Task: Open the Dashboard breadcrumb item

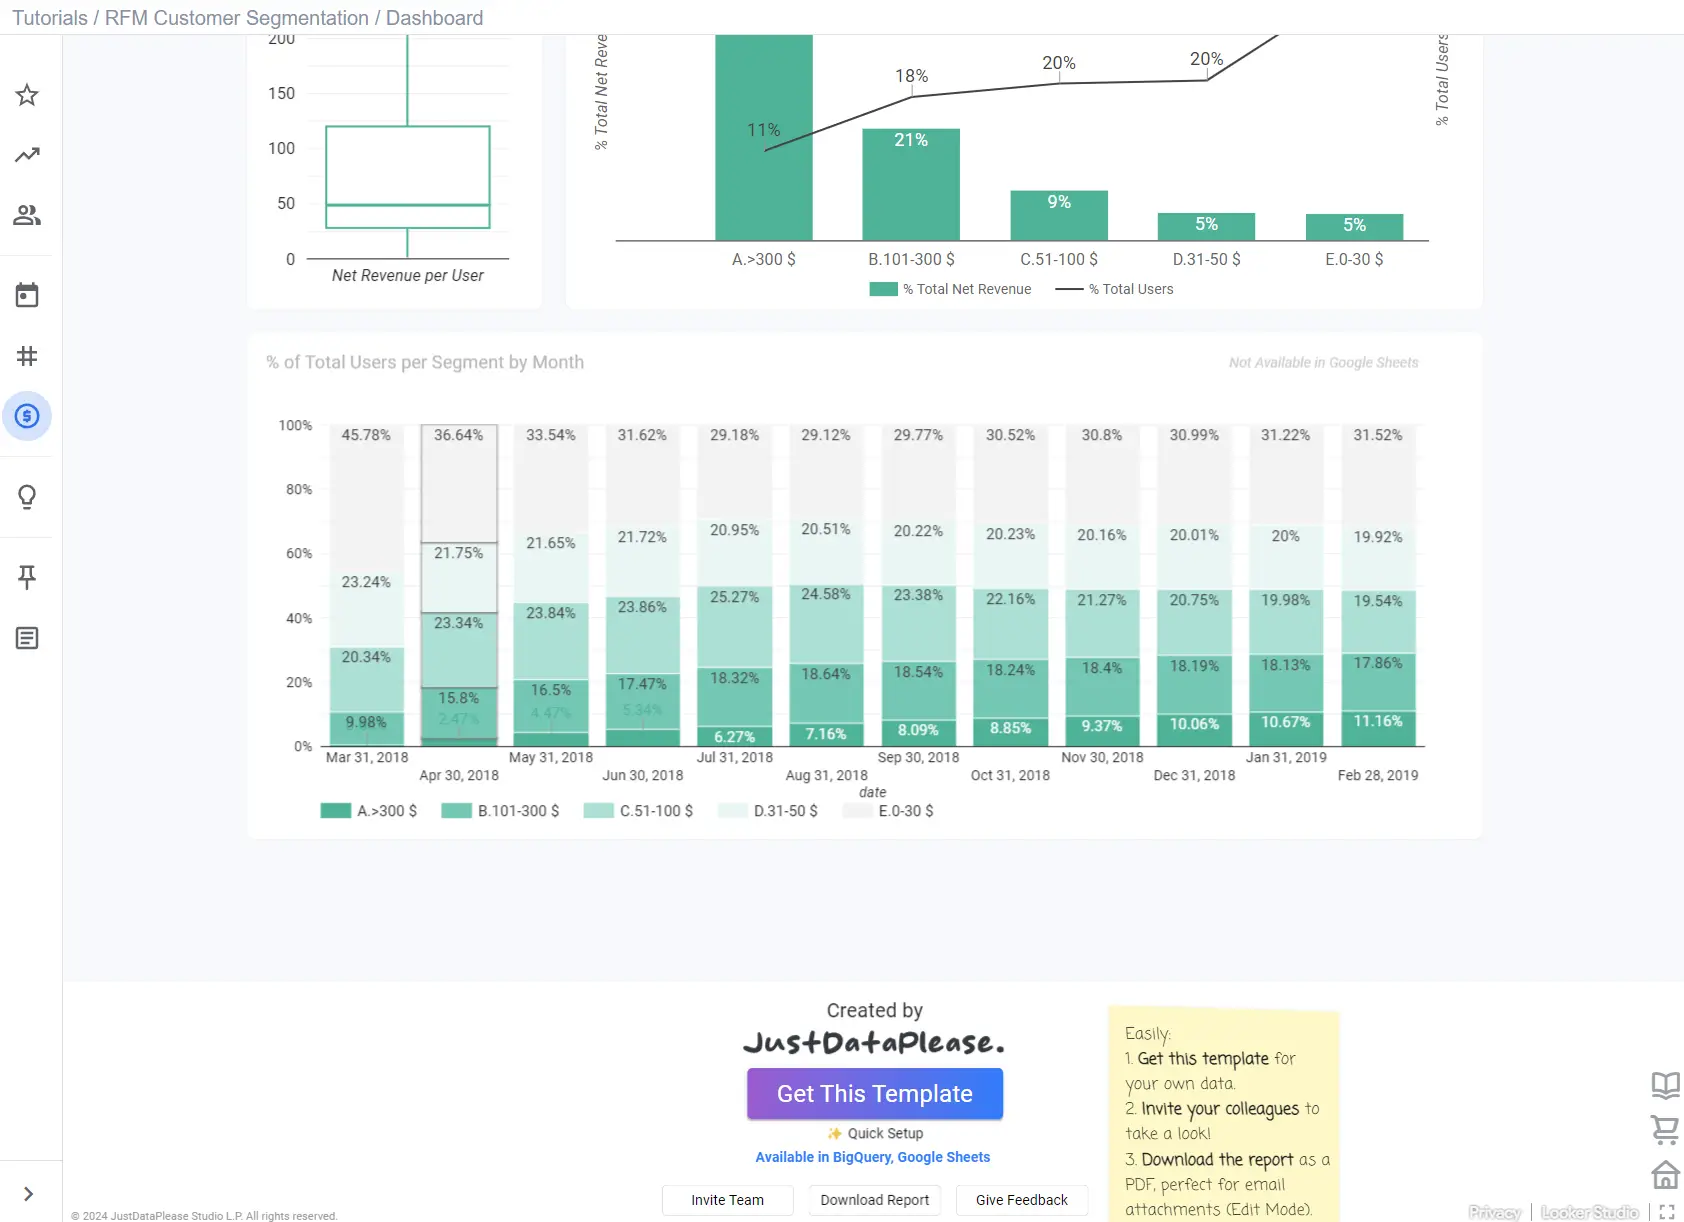Action: click(x=434, y=18)
